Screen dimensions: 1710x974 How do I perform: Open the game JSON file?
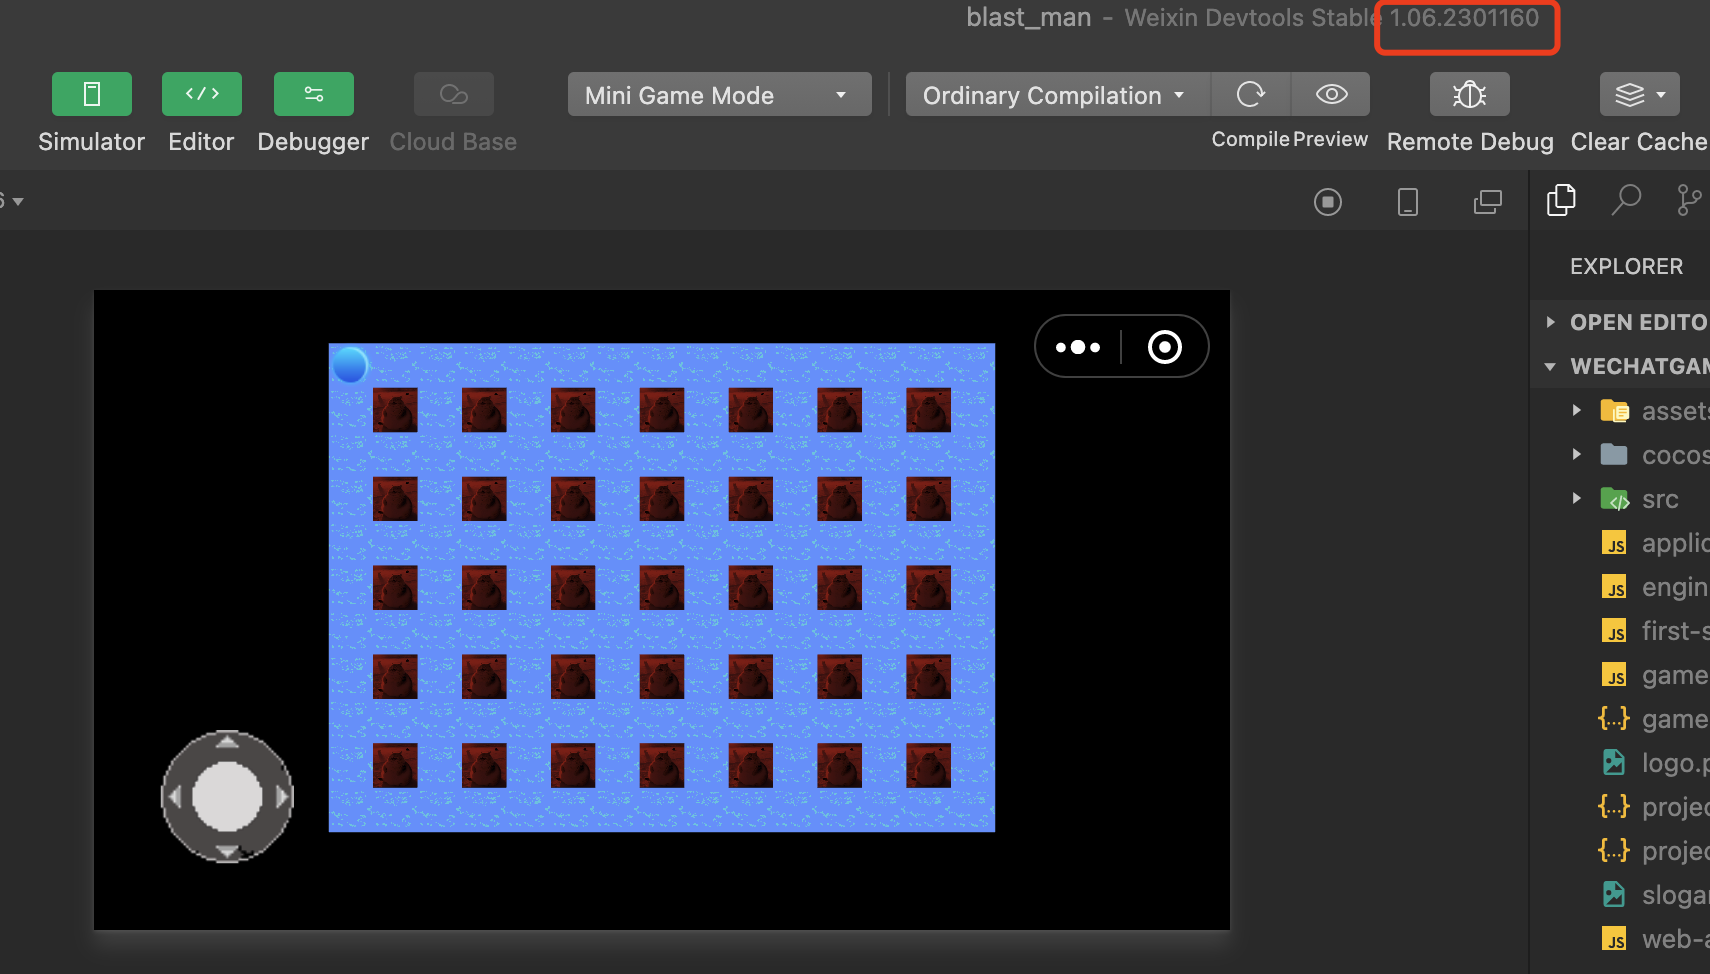click(x=1655, y=718)
